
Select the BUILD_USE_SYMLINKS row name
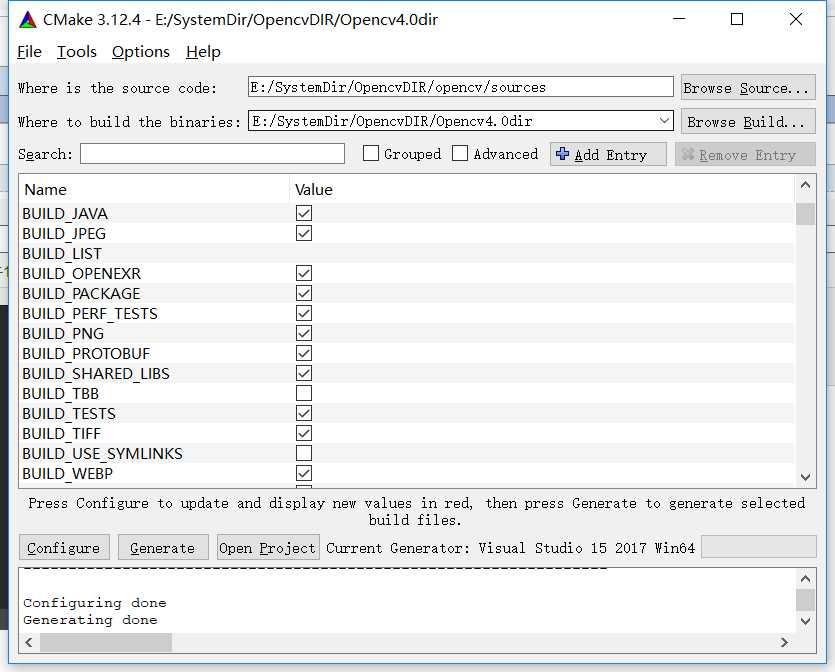(102, 454)
